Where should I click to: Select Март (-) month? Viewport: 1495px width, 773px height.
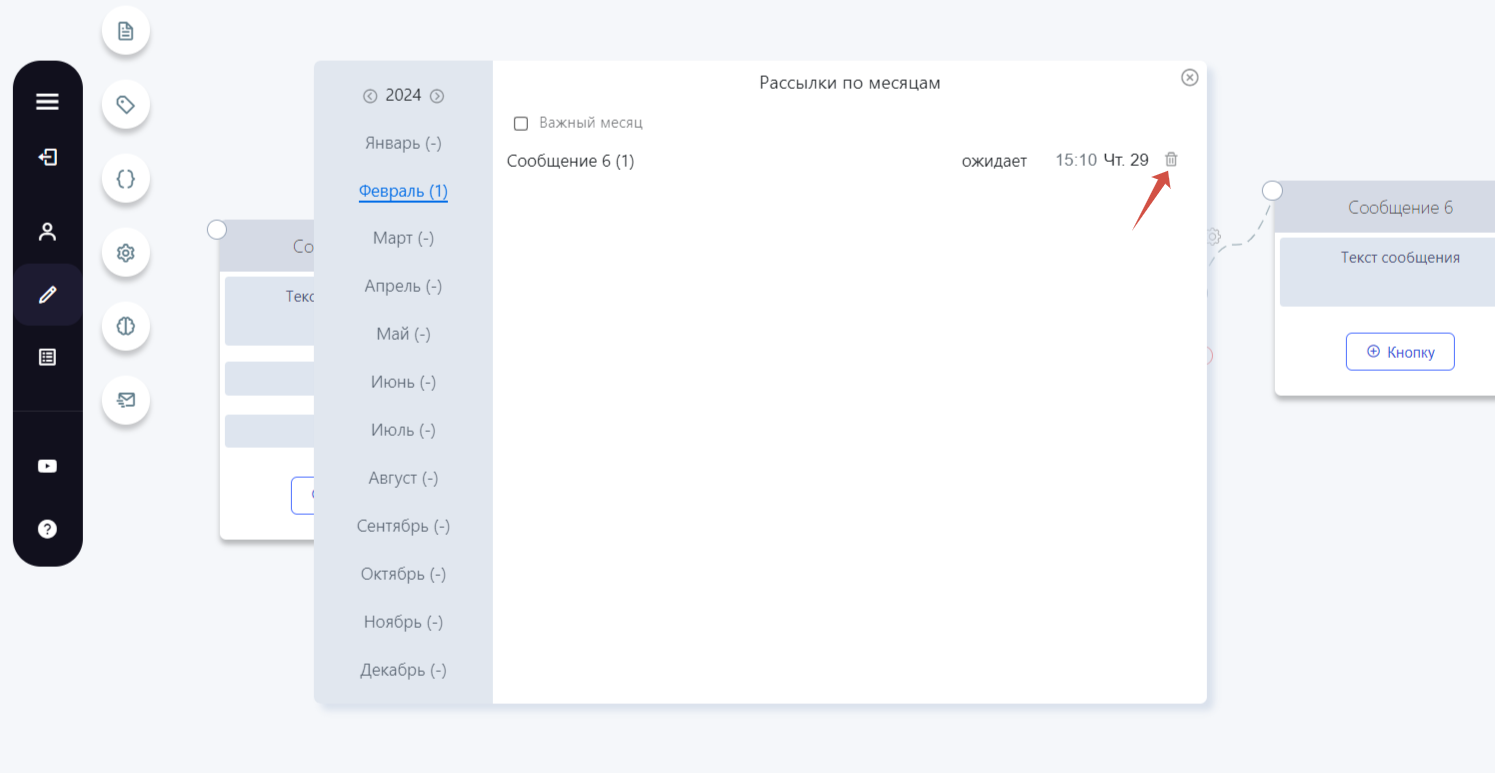coord(403,238)
